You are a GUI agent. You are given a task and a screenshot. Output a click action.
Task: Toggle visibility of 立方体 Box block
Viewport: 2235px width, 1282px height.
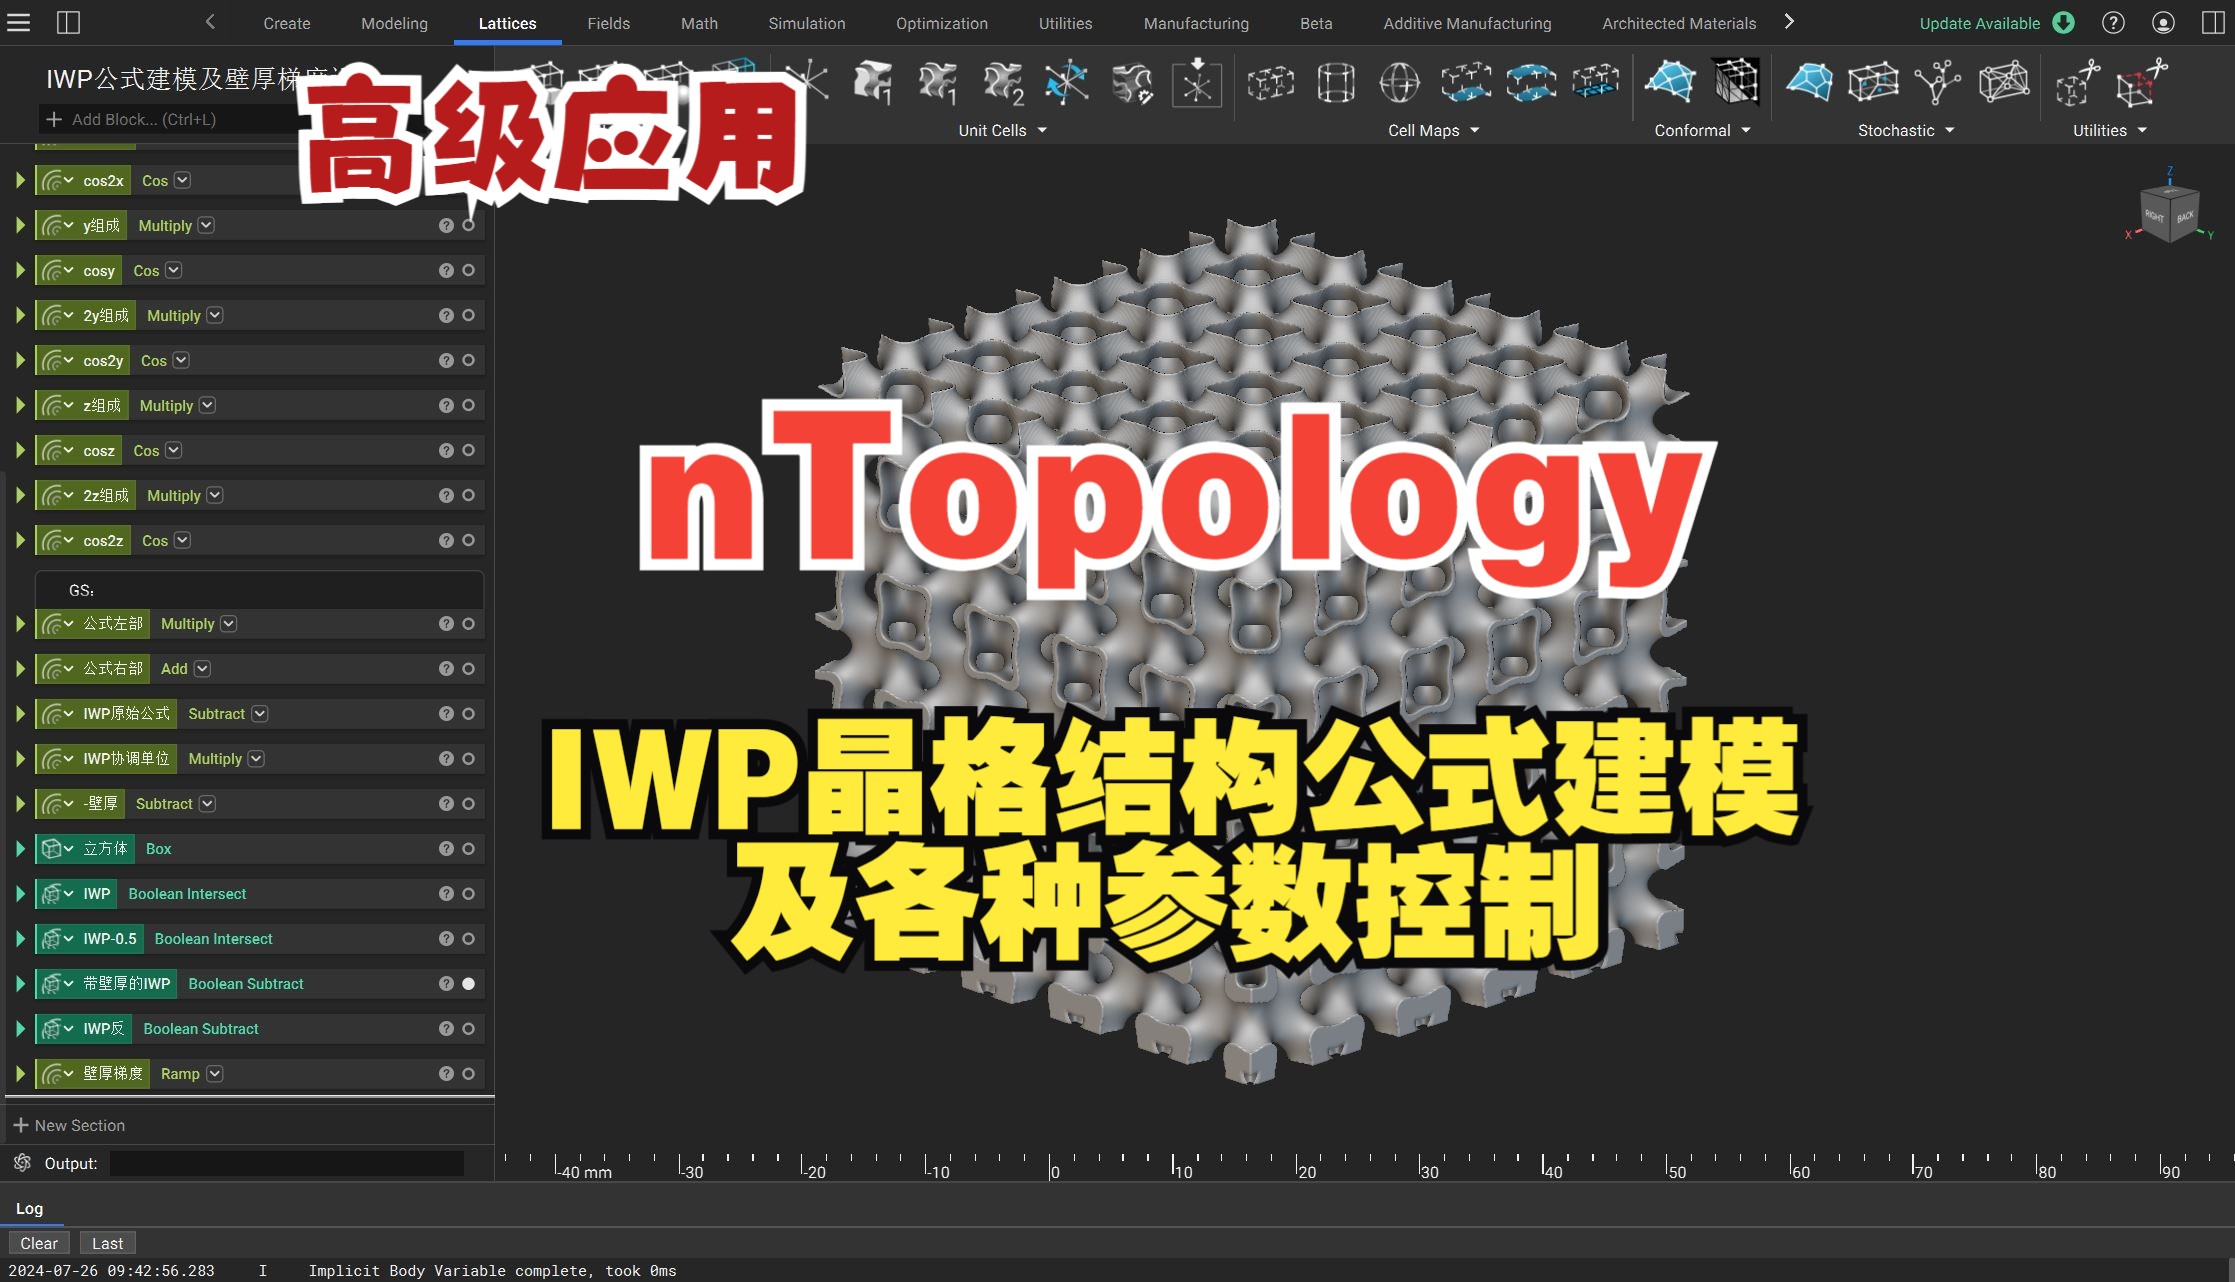pos(468,849)
